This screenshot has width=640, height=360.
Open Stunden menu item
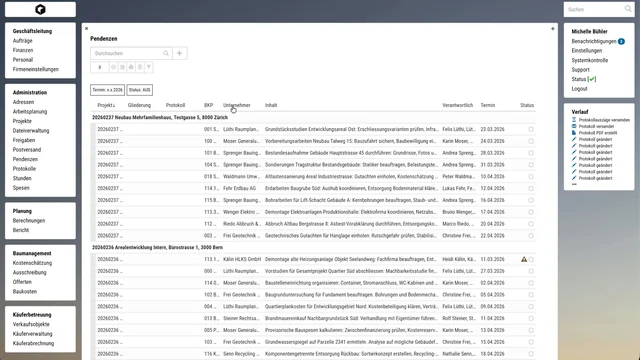click(x=22, y=178)
